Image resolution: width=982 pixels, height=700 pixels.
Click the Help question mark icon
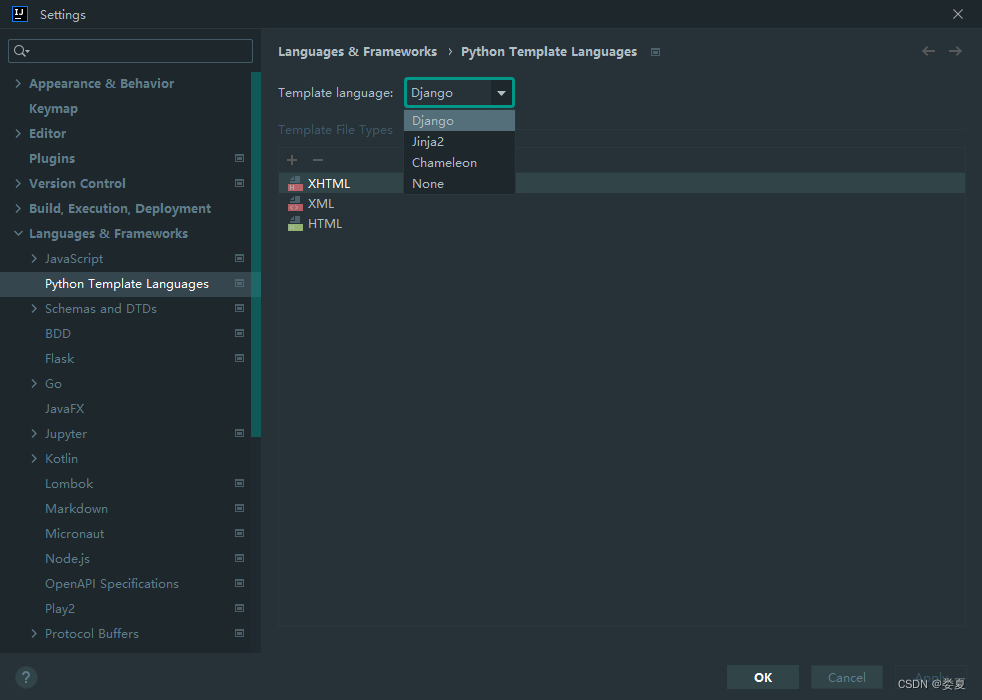(x=25, y=677)
